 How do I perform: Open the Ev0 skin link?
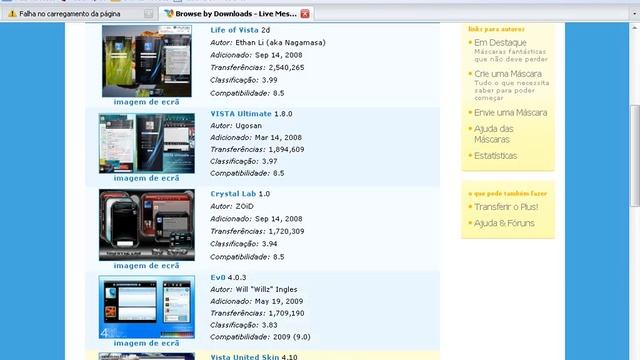point(218,278)
